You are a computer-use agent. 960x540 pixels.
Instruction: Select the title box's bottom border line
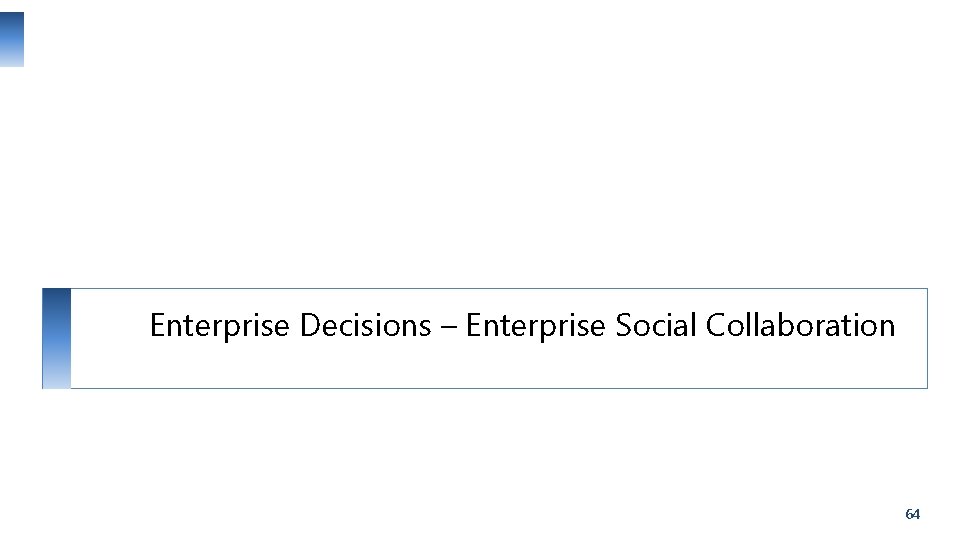pyautogui.click(x=499, y=388)
